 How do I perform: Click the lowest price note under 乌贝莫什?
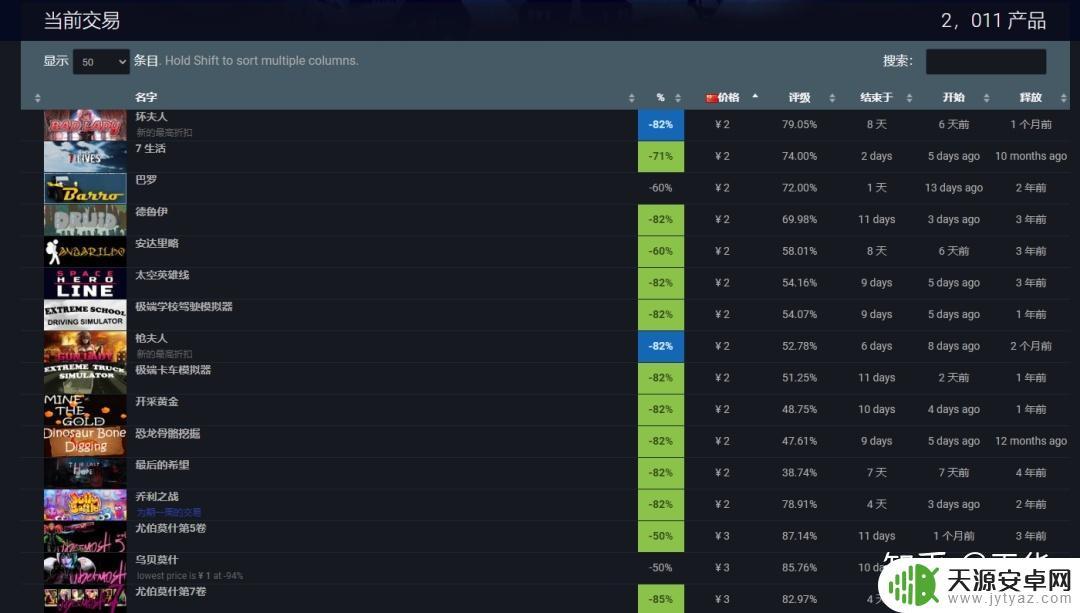(x=189, y=576)
